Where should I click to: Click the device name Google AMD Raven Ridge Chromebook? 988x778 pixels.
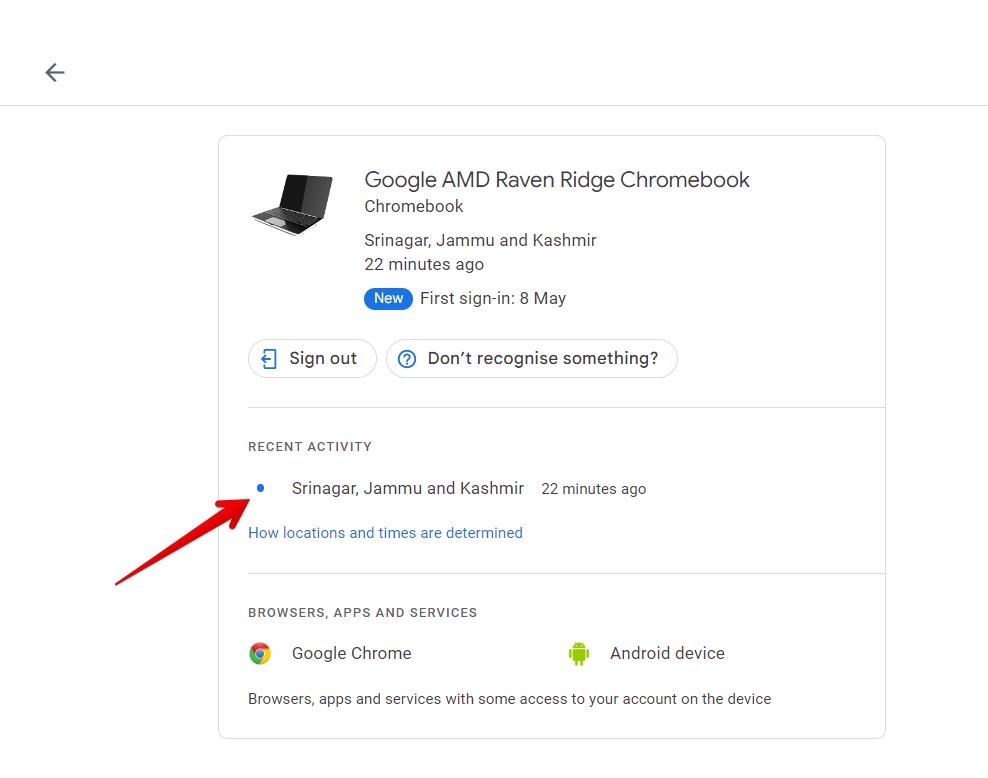click(x=556, y=180)
